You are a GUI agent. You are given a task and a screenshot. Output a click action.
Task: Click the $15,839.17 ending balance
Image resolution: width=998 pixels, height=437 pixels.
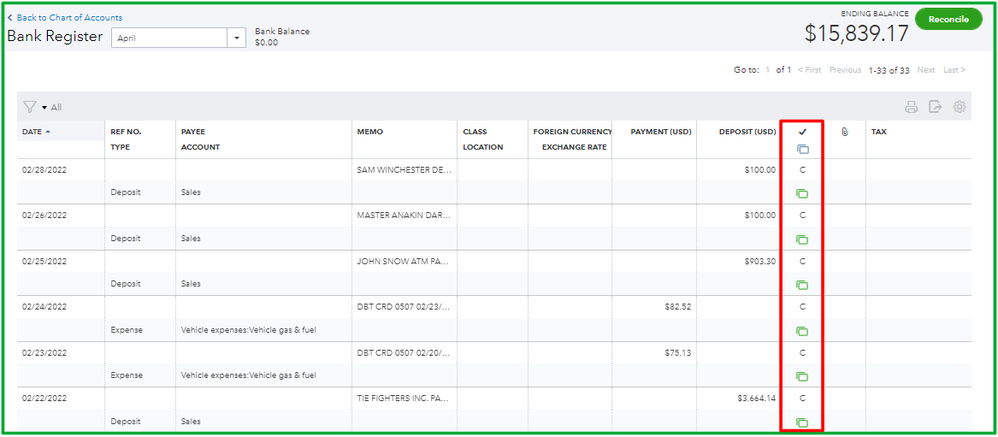point(856,34)
